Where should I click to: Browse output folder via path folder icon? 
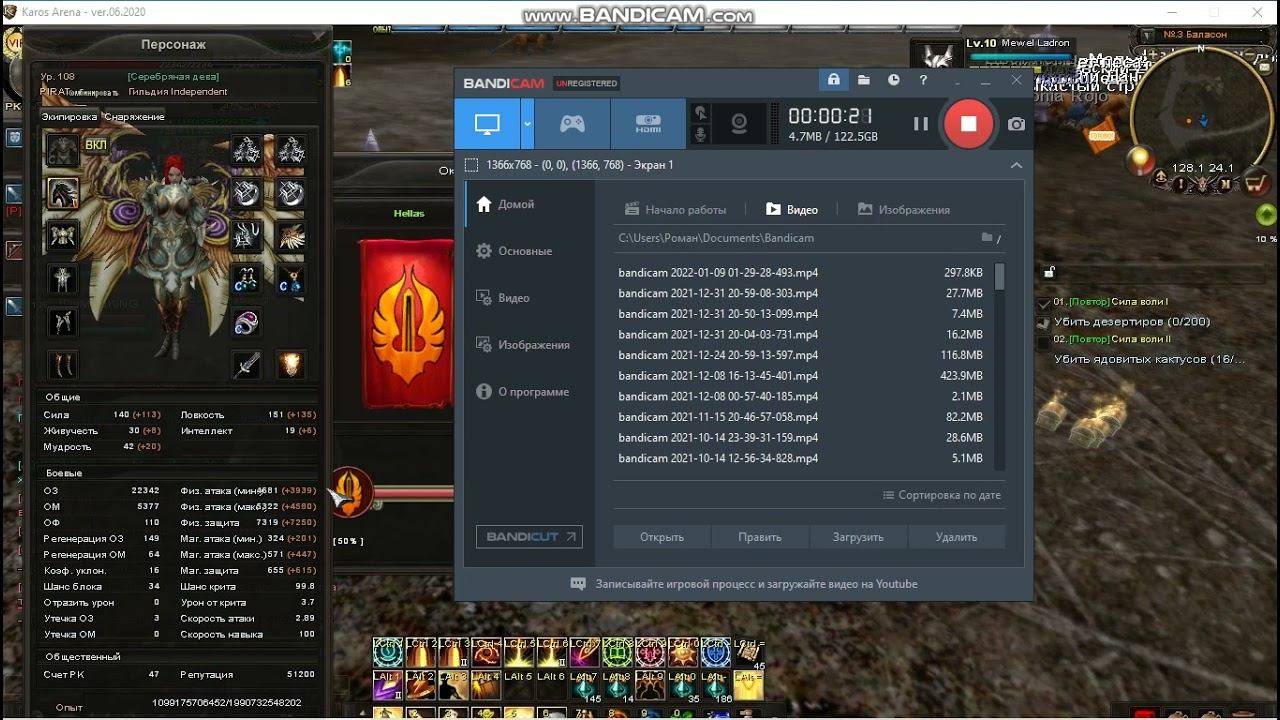987,238
